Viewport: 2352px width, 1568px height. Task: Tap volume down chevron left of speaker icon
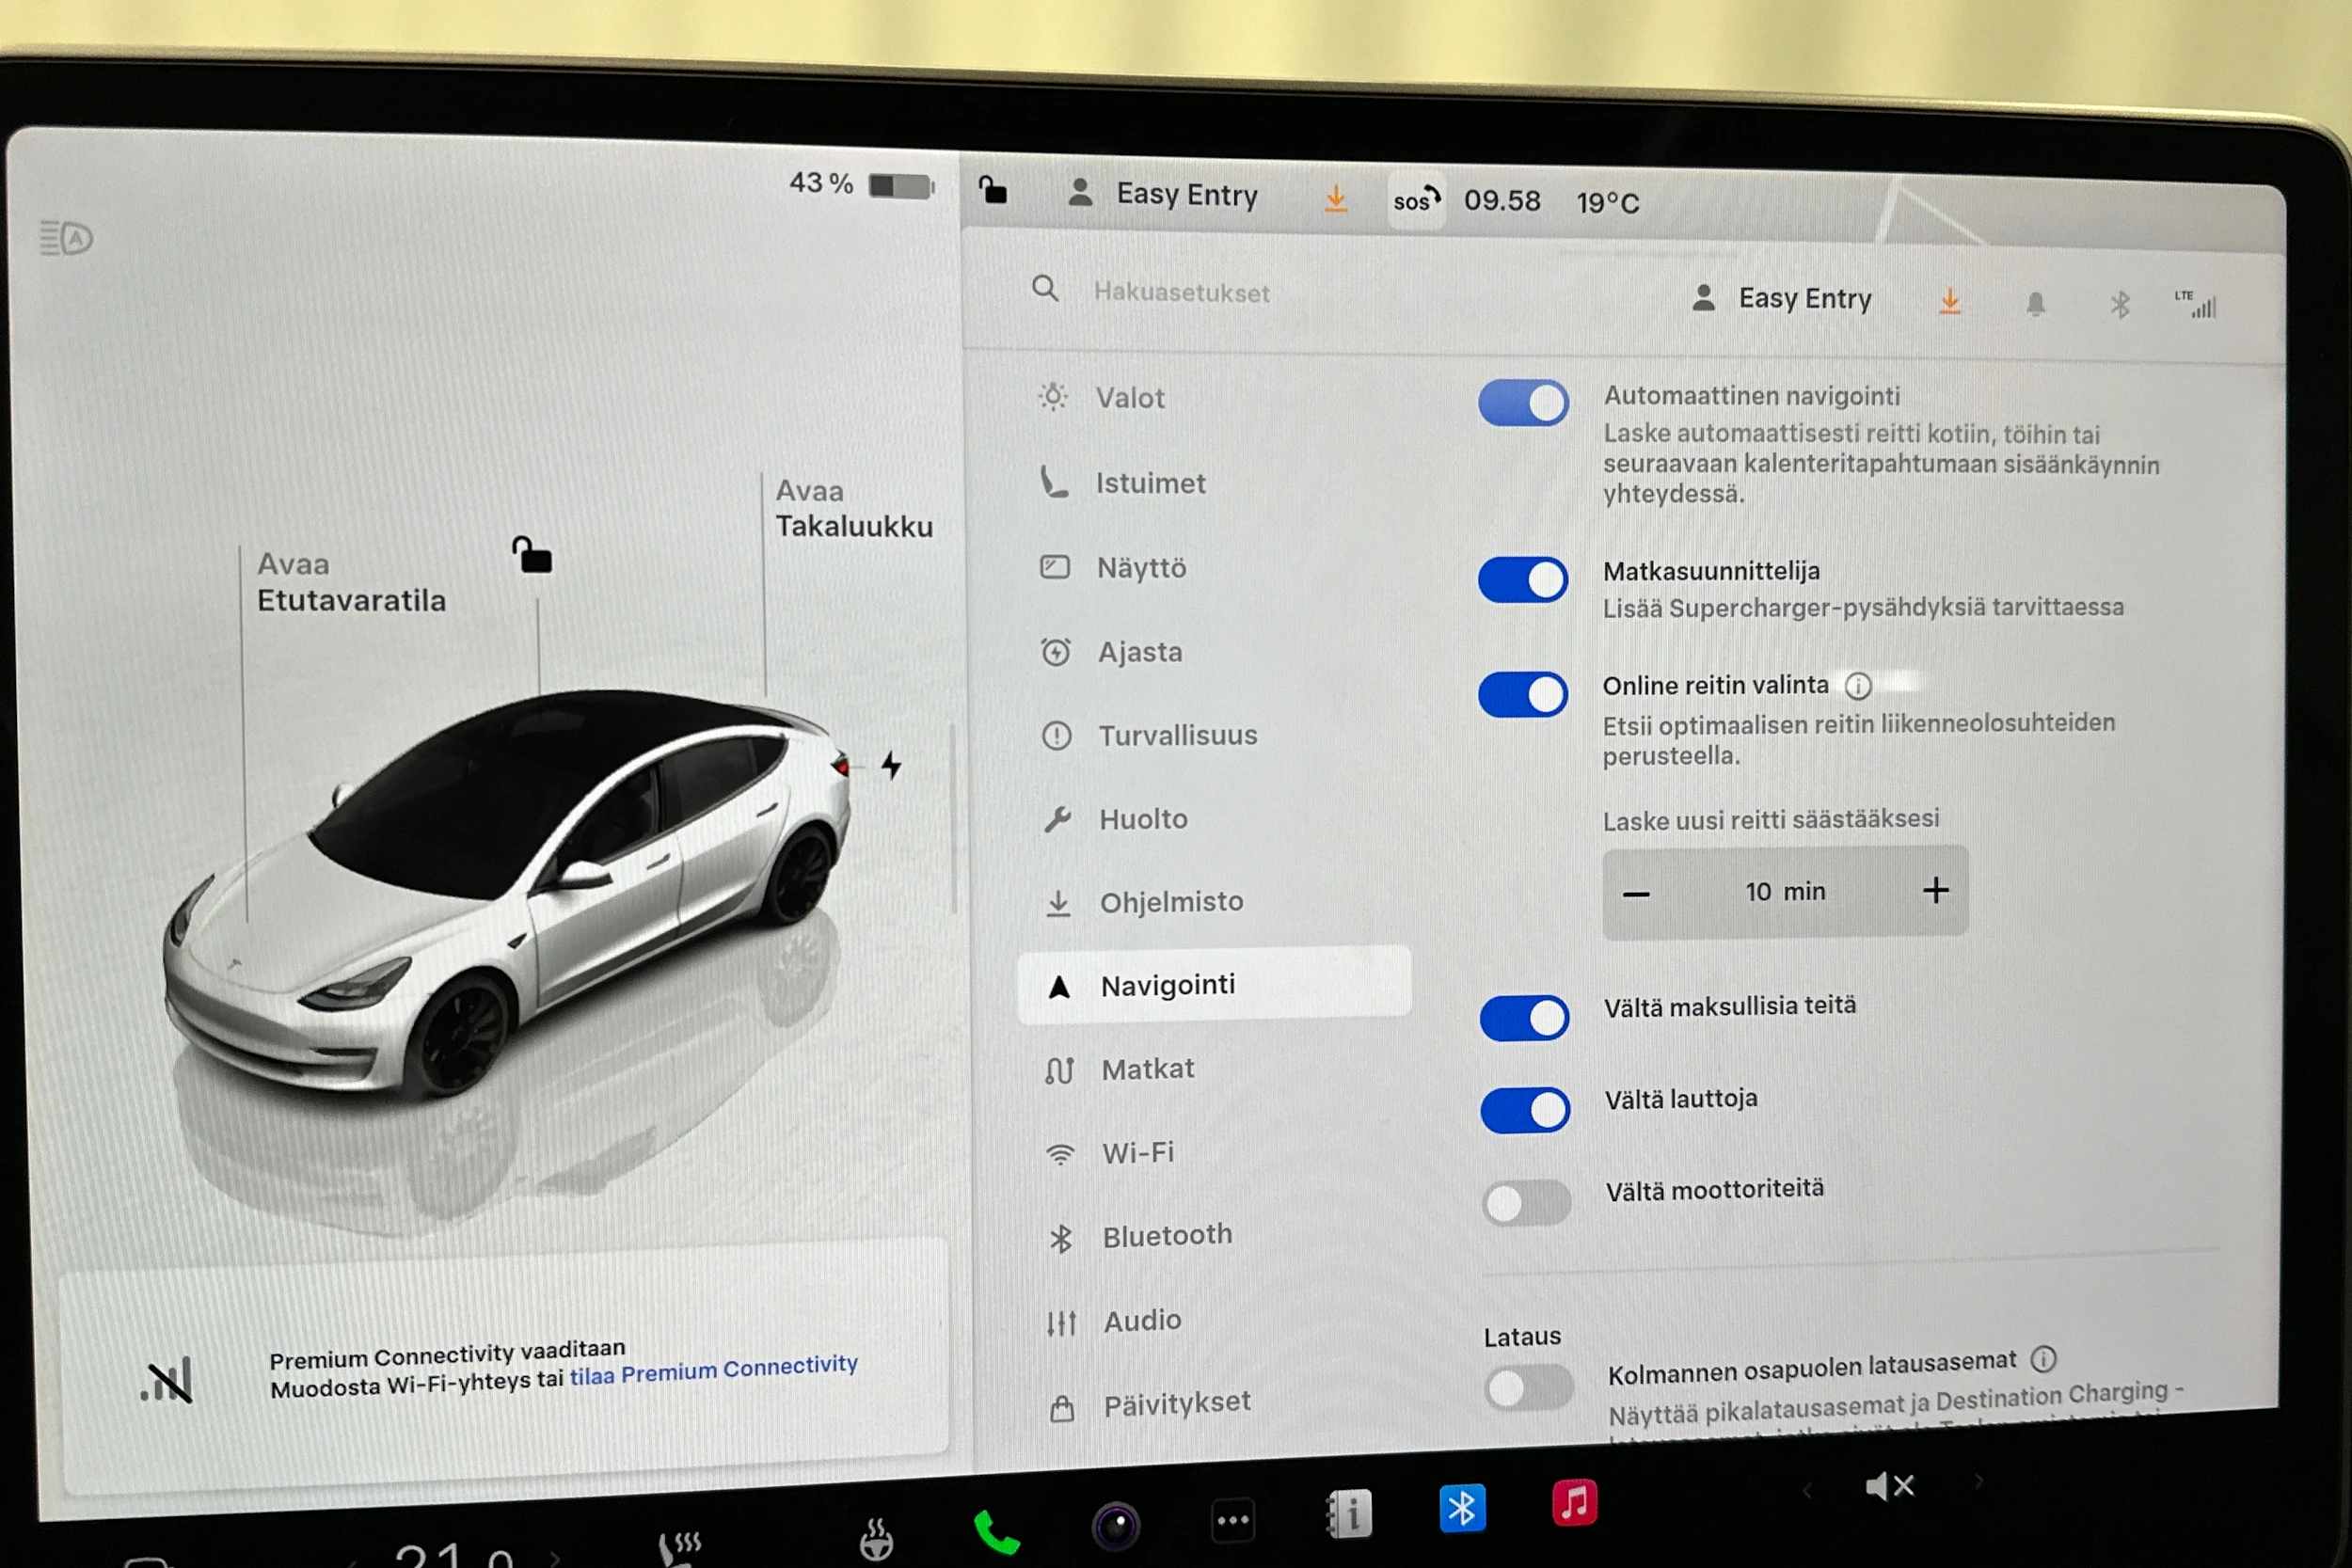(1807, 1492)
